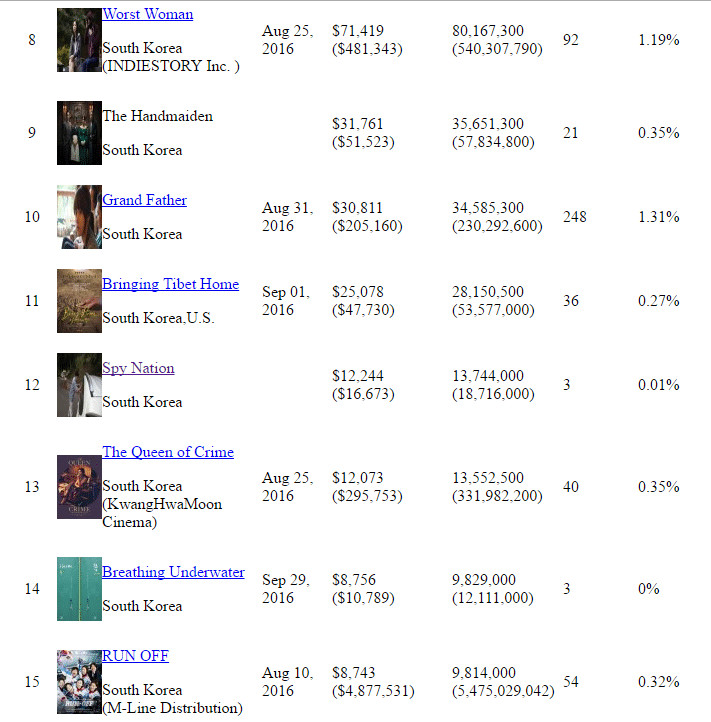Open the RUN OFF poster image
Screen dimensions: 711x722
coord(79,682)
